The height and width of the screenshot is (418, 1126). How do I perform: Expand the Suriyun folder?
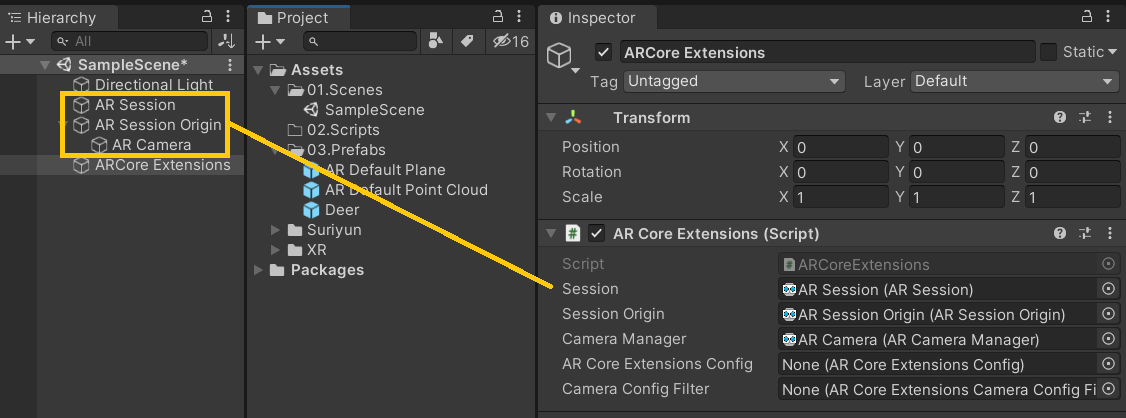tap(276, 230)
